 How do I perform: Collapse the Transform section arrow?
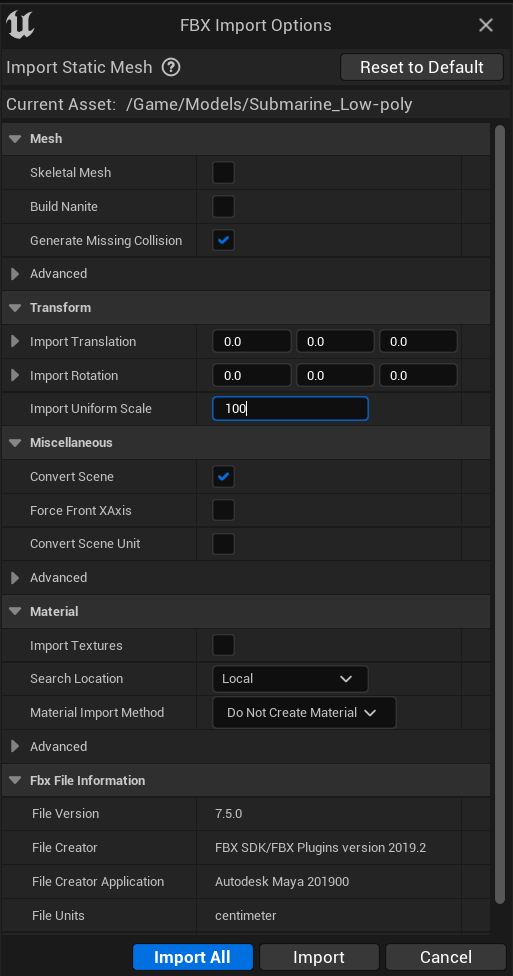pos(15,308)
